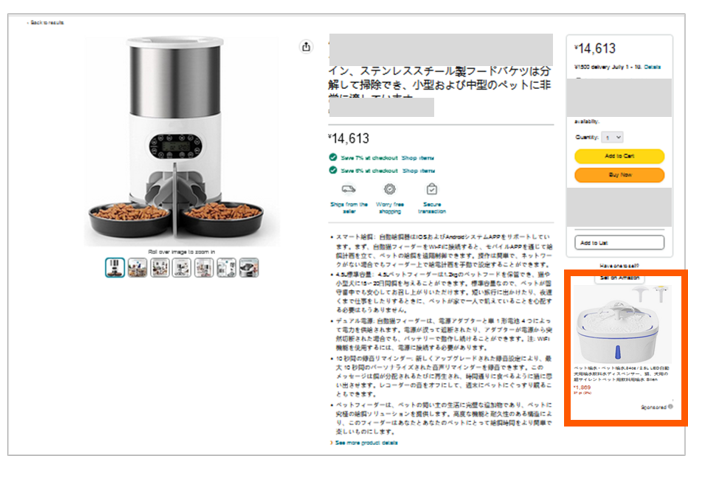Click the Sponsored info icon
714x477 pixels.
pos(670,406)
